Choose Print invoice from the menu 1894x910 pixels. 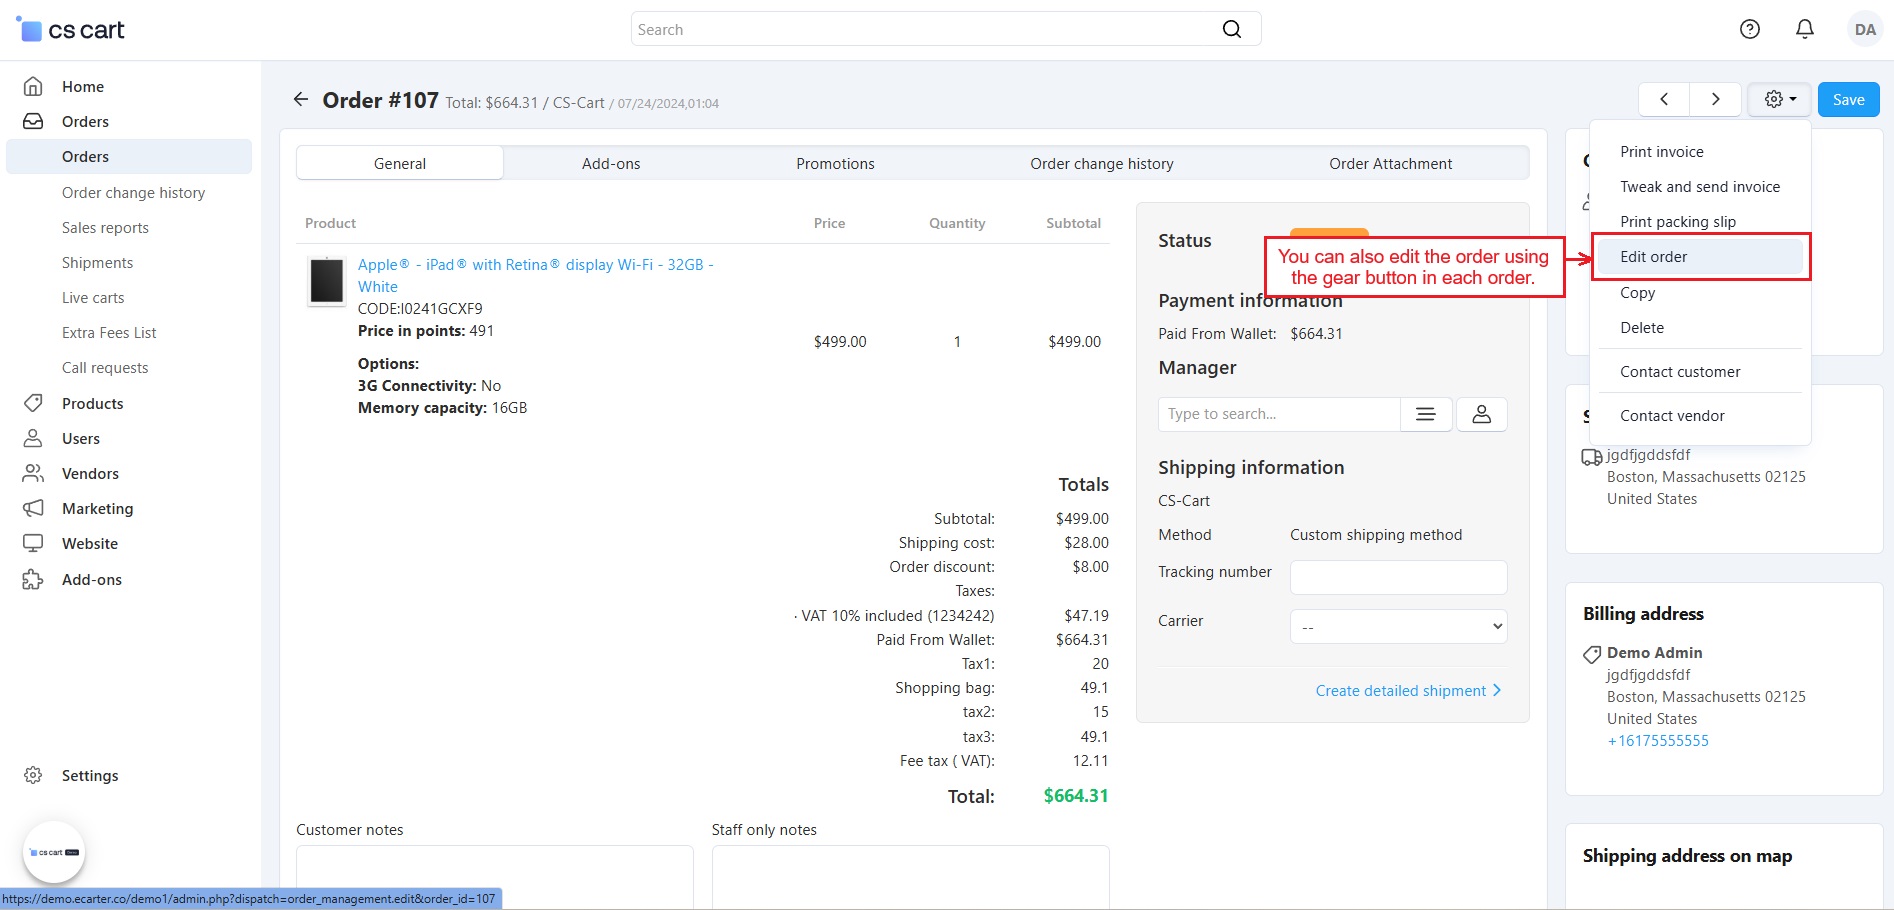tap(1661, 152)
